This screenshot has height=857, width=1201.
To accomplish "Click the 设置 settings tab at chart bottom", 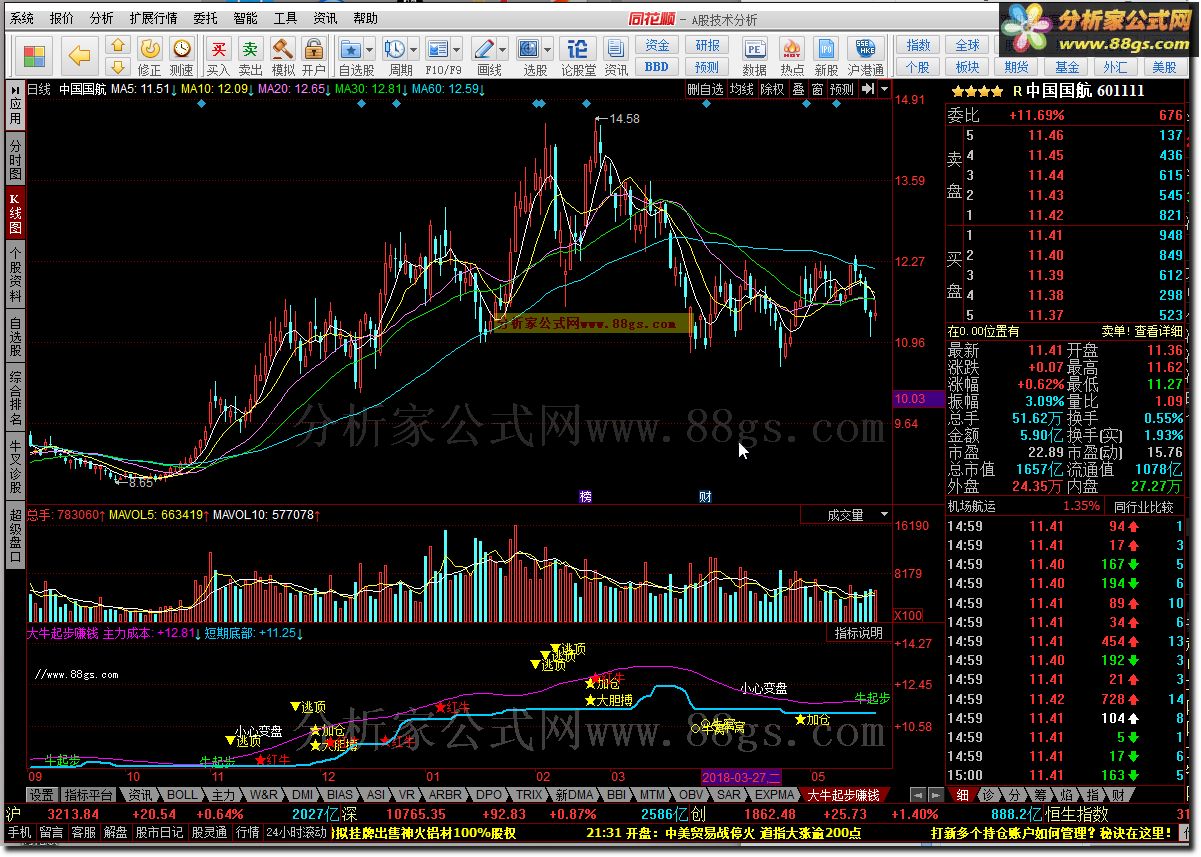I will (x=41, y=795).
